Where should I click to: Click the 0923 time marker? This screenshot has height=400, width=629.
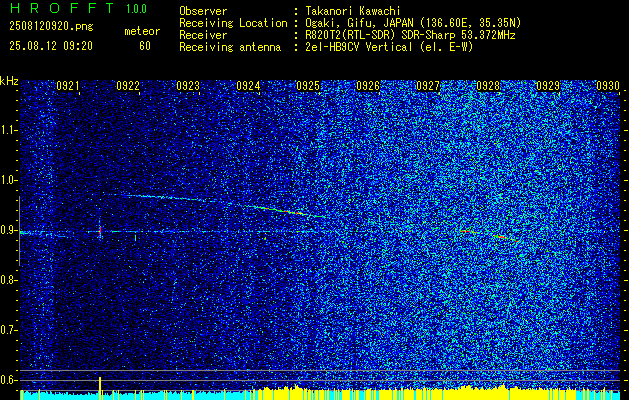[188, 85]
